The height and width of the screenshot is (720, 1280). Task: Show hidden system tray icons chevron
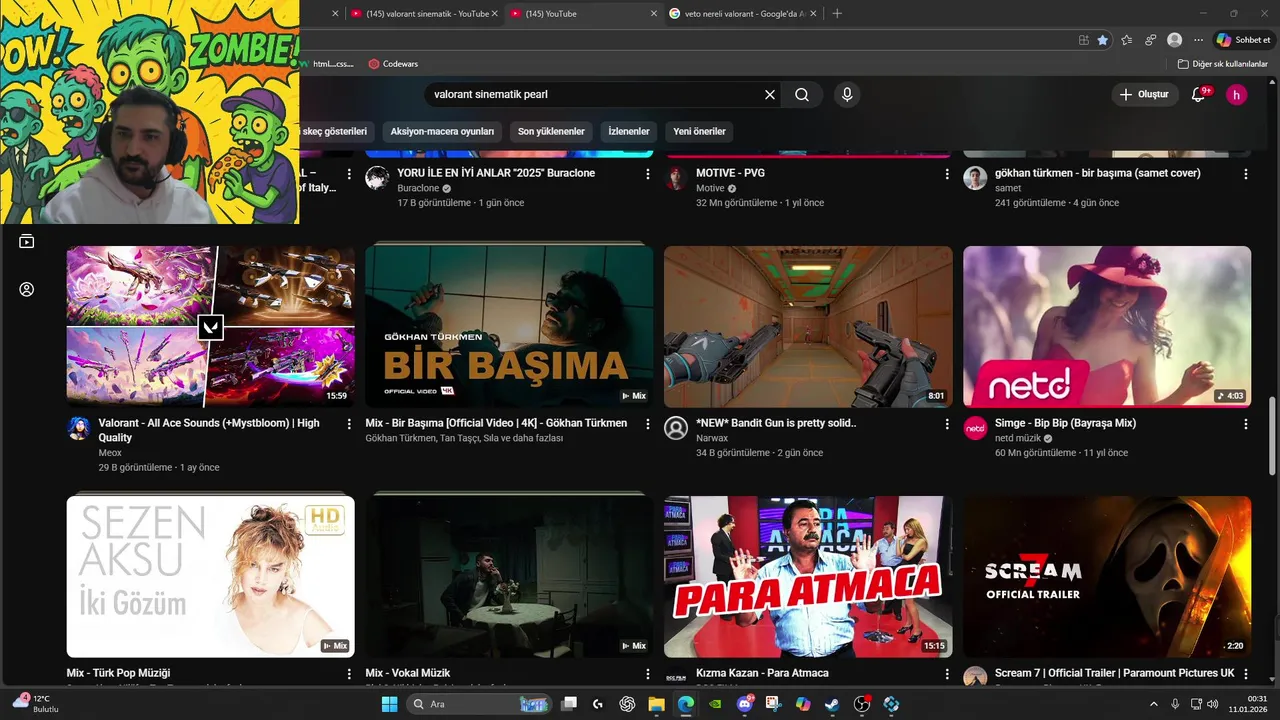[x=1153, y=704]
